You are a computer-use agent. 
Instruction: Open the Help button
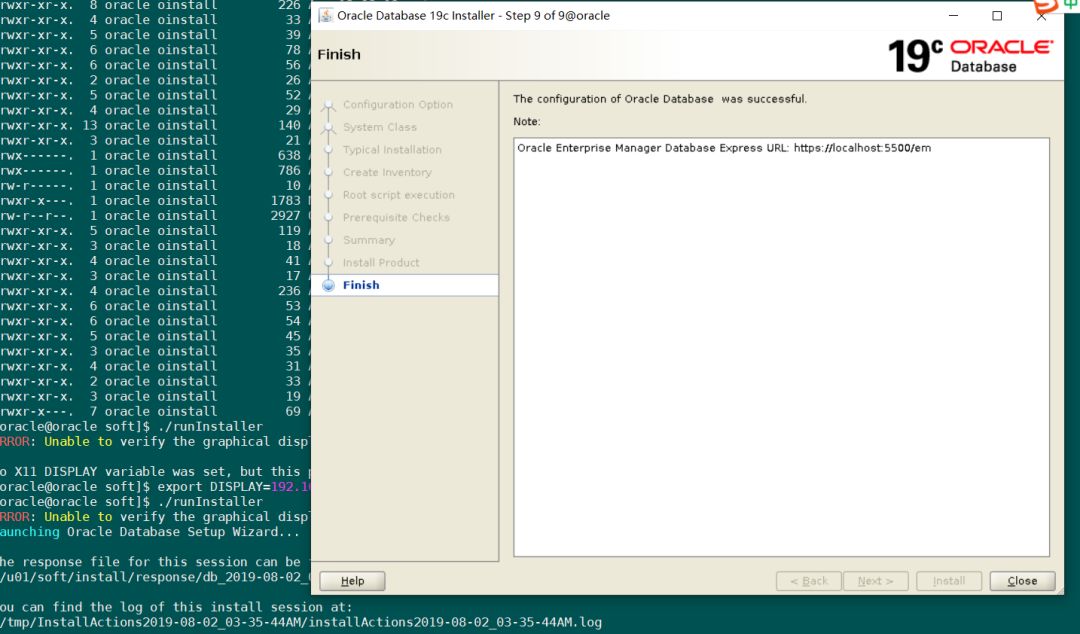click(x=352, y=581)
